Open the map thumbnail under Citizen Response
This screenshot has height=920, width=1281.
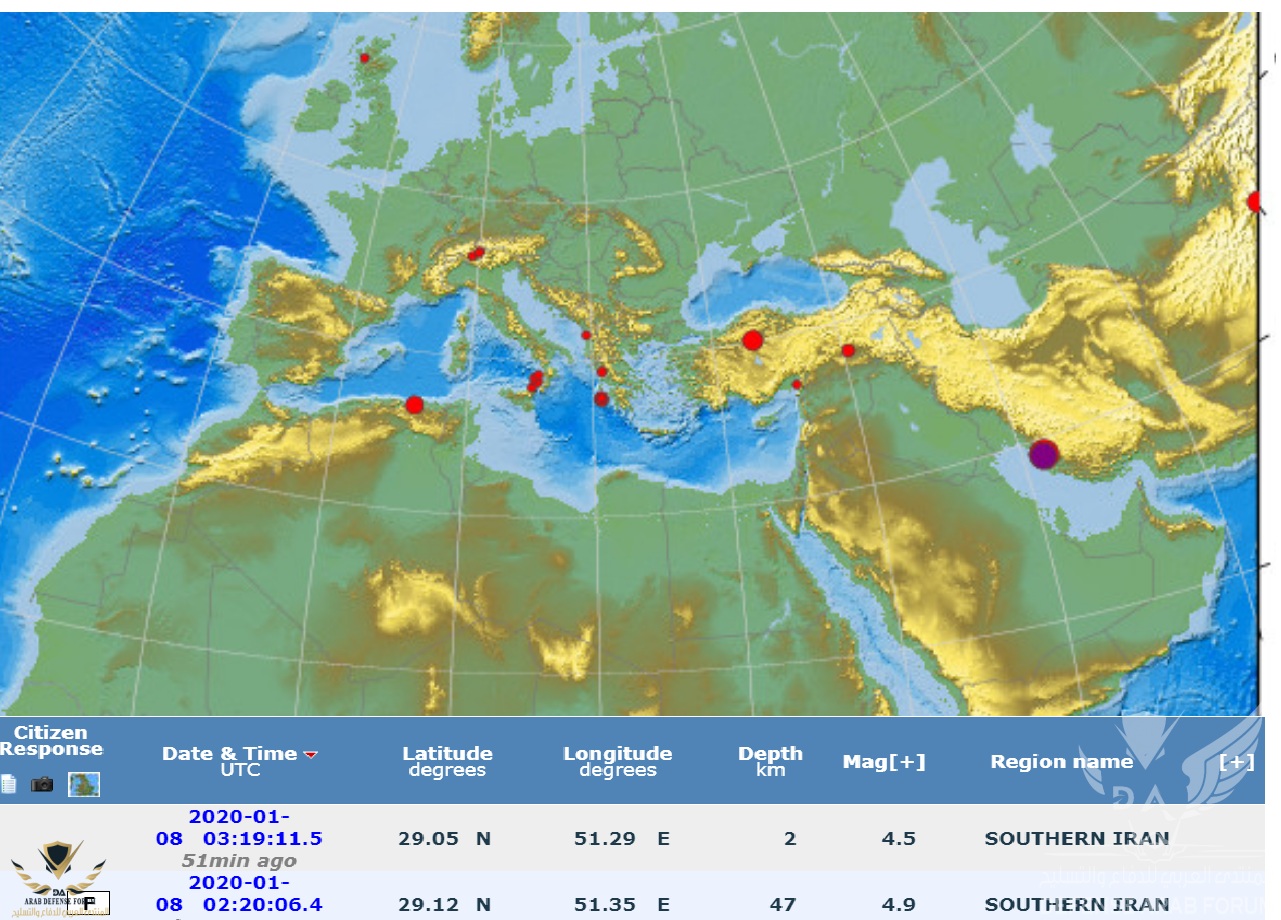83,785
